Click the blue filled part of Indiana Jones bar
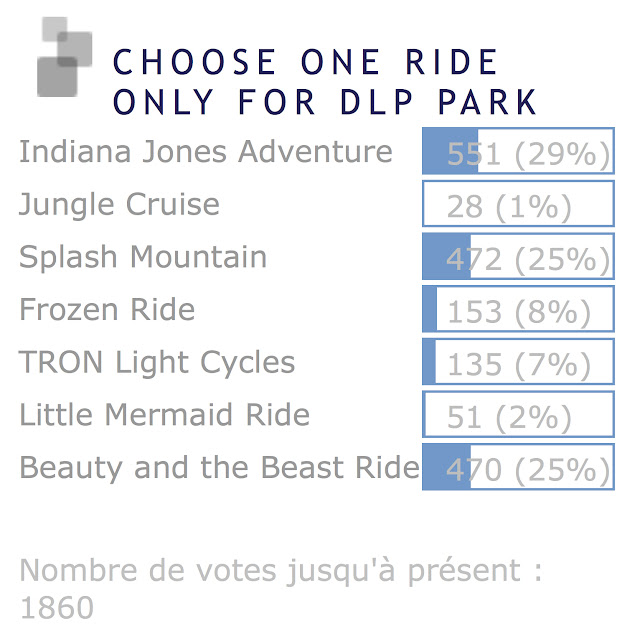The image size is (640, 631). coord(450,151)
